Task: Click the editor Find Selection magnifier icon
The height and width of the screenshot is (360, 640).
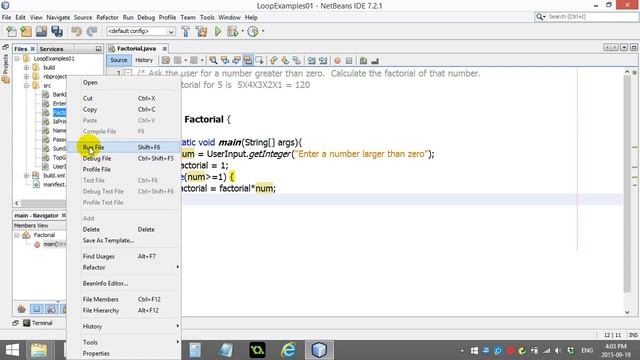Action: (x=213, y=60)
